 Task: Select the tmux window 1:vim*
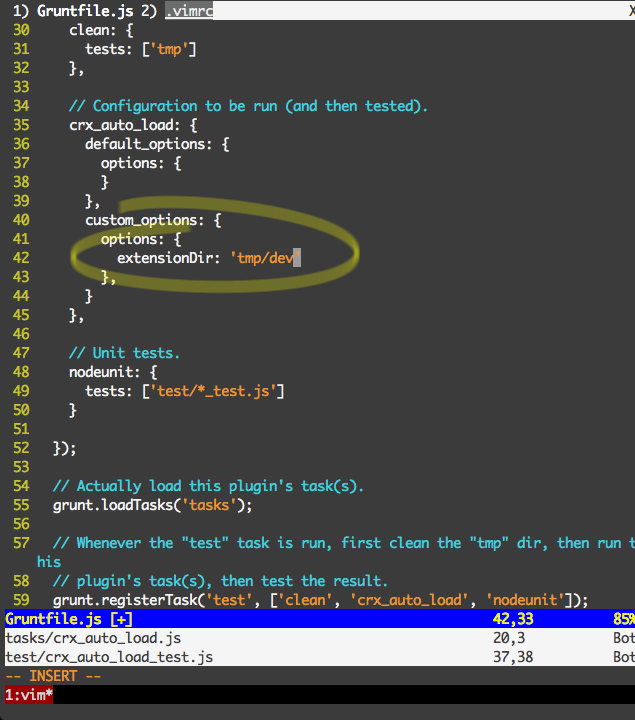(29, 695)
